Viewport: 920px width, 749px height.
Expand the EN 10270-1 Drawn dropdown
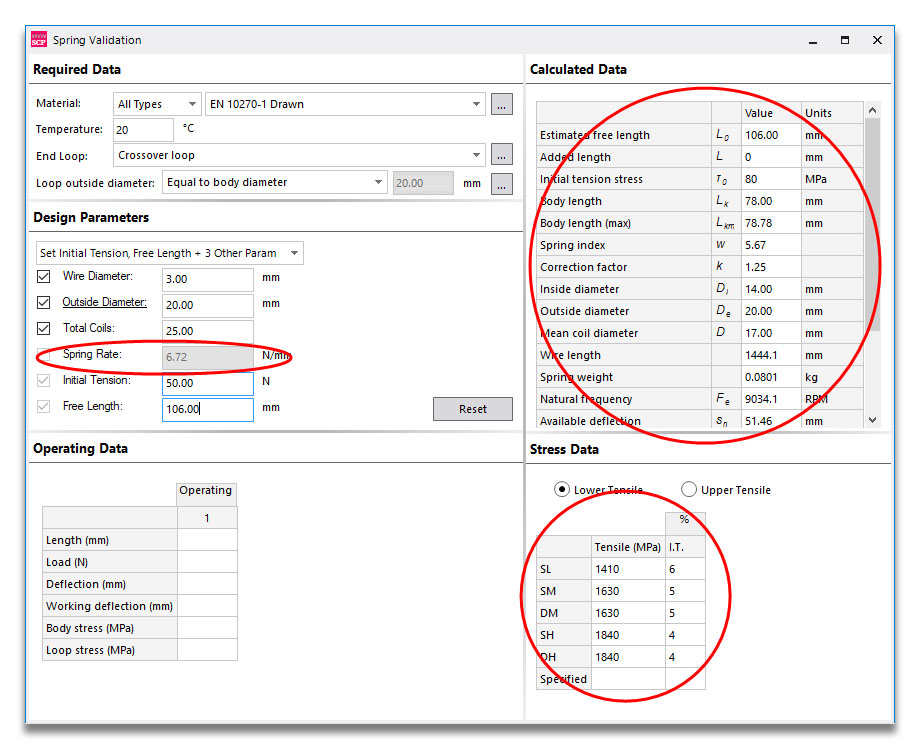[345, 104]
